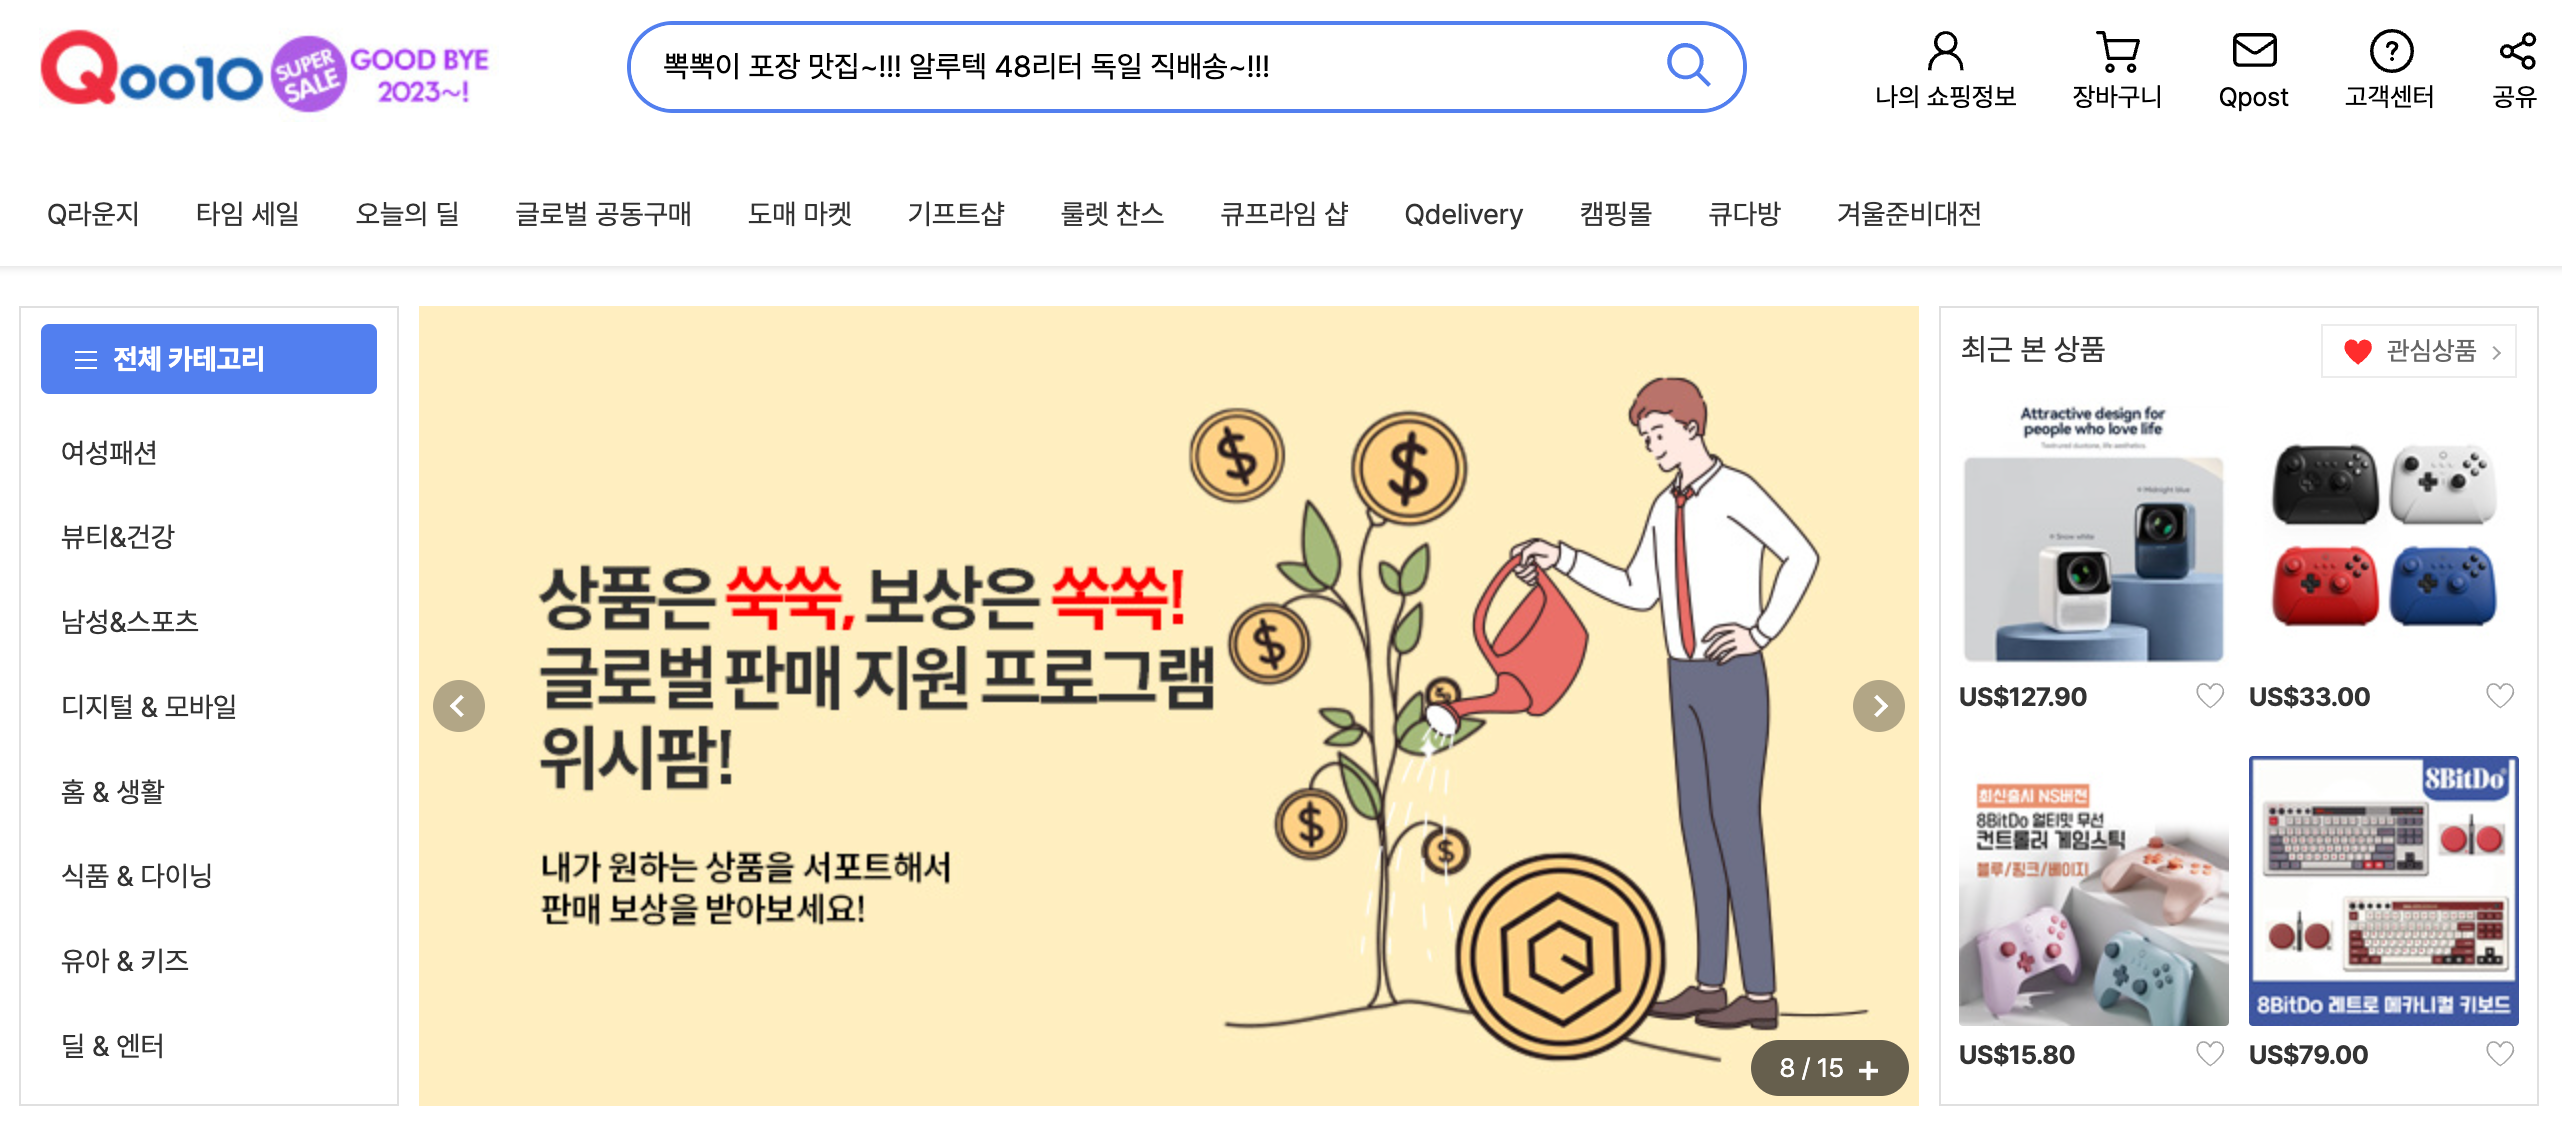Toggle wishlist heart on US$33.00 controllers

(x=2499, y=695)
